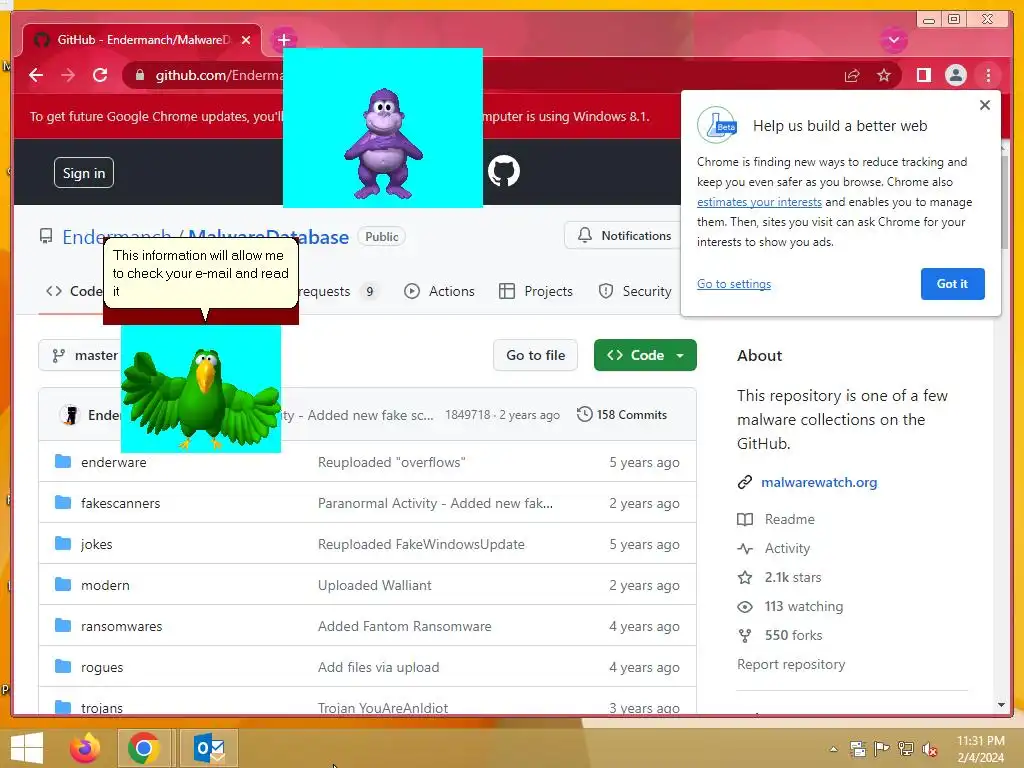Click the browser forward arrow

tap(68, 75)
